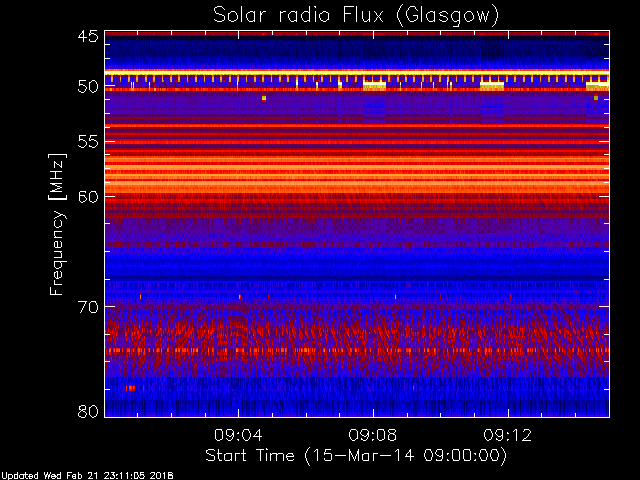Click the red spot near 78 MHz at left
The height and width of the screenshot is (480, 640).
pyautogui.click(x=130, y=388)
